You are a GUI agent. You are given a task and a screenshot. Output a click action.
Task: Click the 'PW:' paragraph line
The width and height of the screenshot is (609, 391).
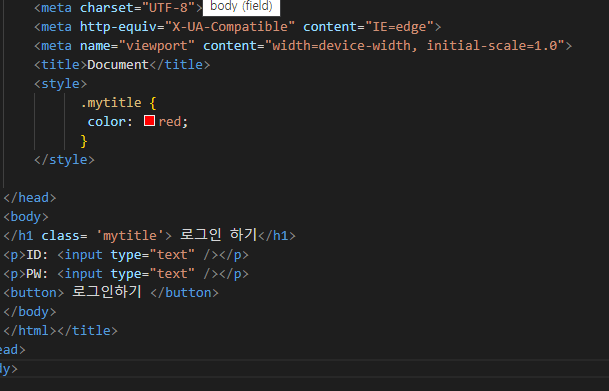click(x=126, y=274)
